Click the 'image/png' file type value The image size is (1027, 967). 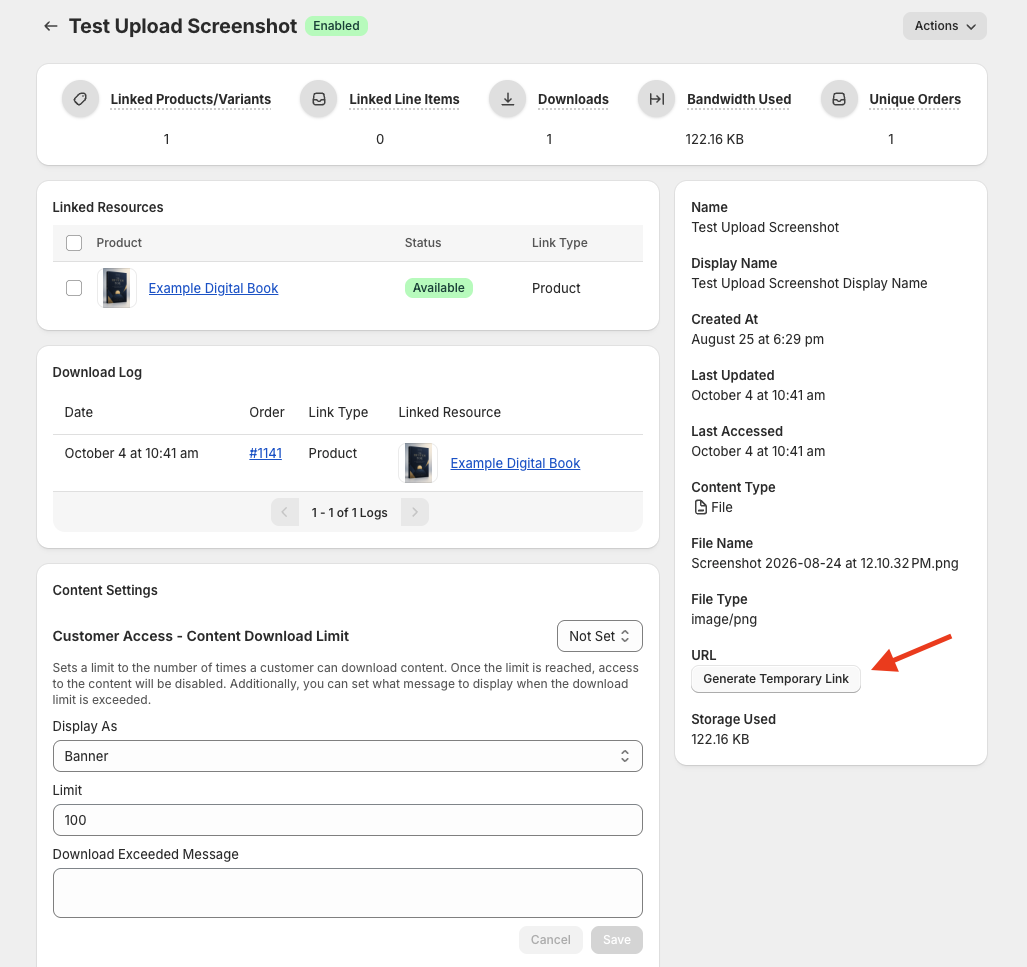(x=724, y=619)
